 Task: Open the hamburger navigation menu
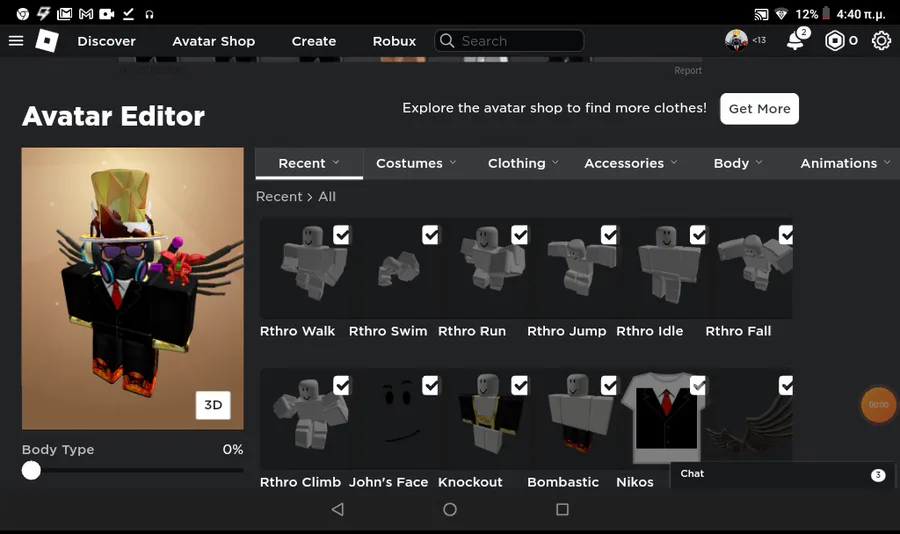coord(16,41)
